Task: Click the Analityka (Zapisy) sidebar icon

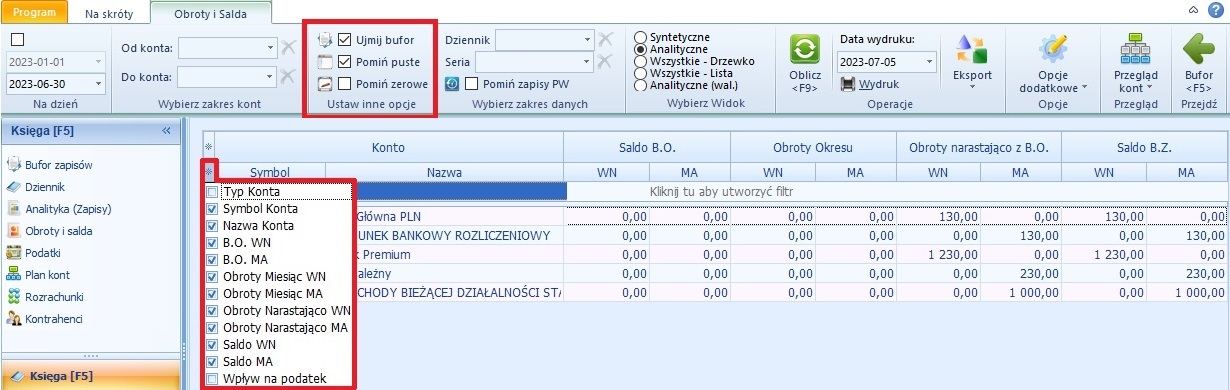Action: point(14,208)
